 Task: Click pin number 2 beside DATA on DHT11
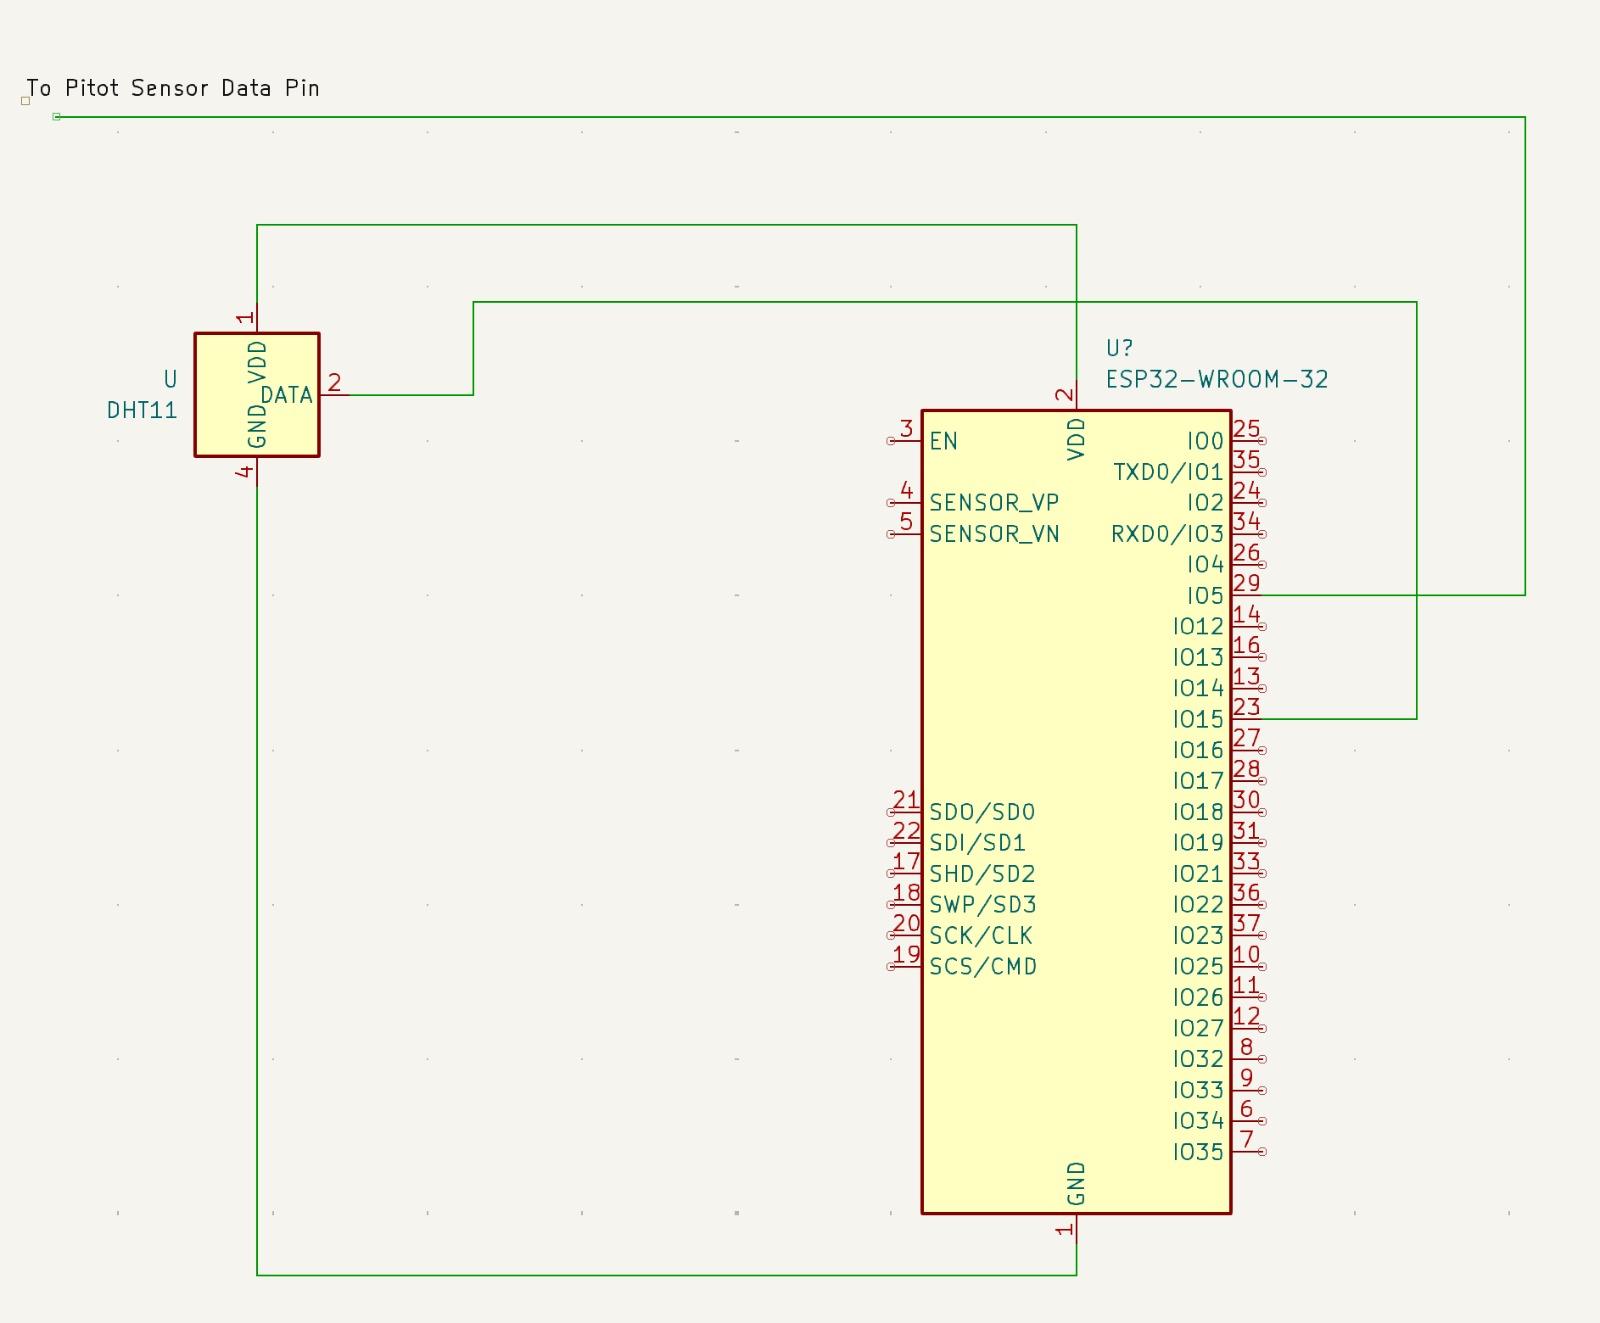[335, 382]
